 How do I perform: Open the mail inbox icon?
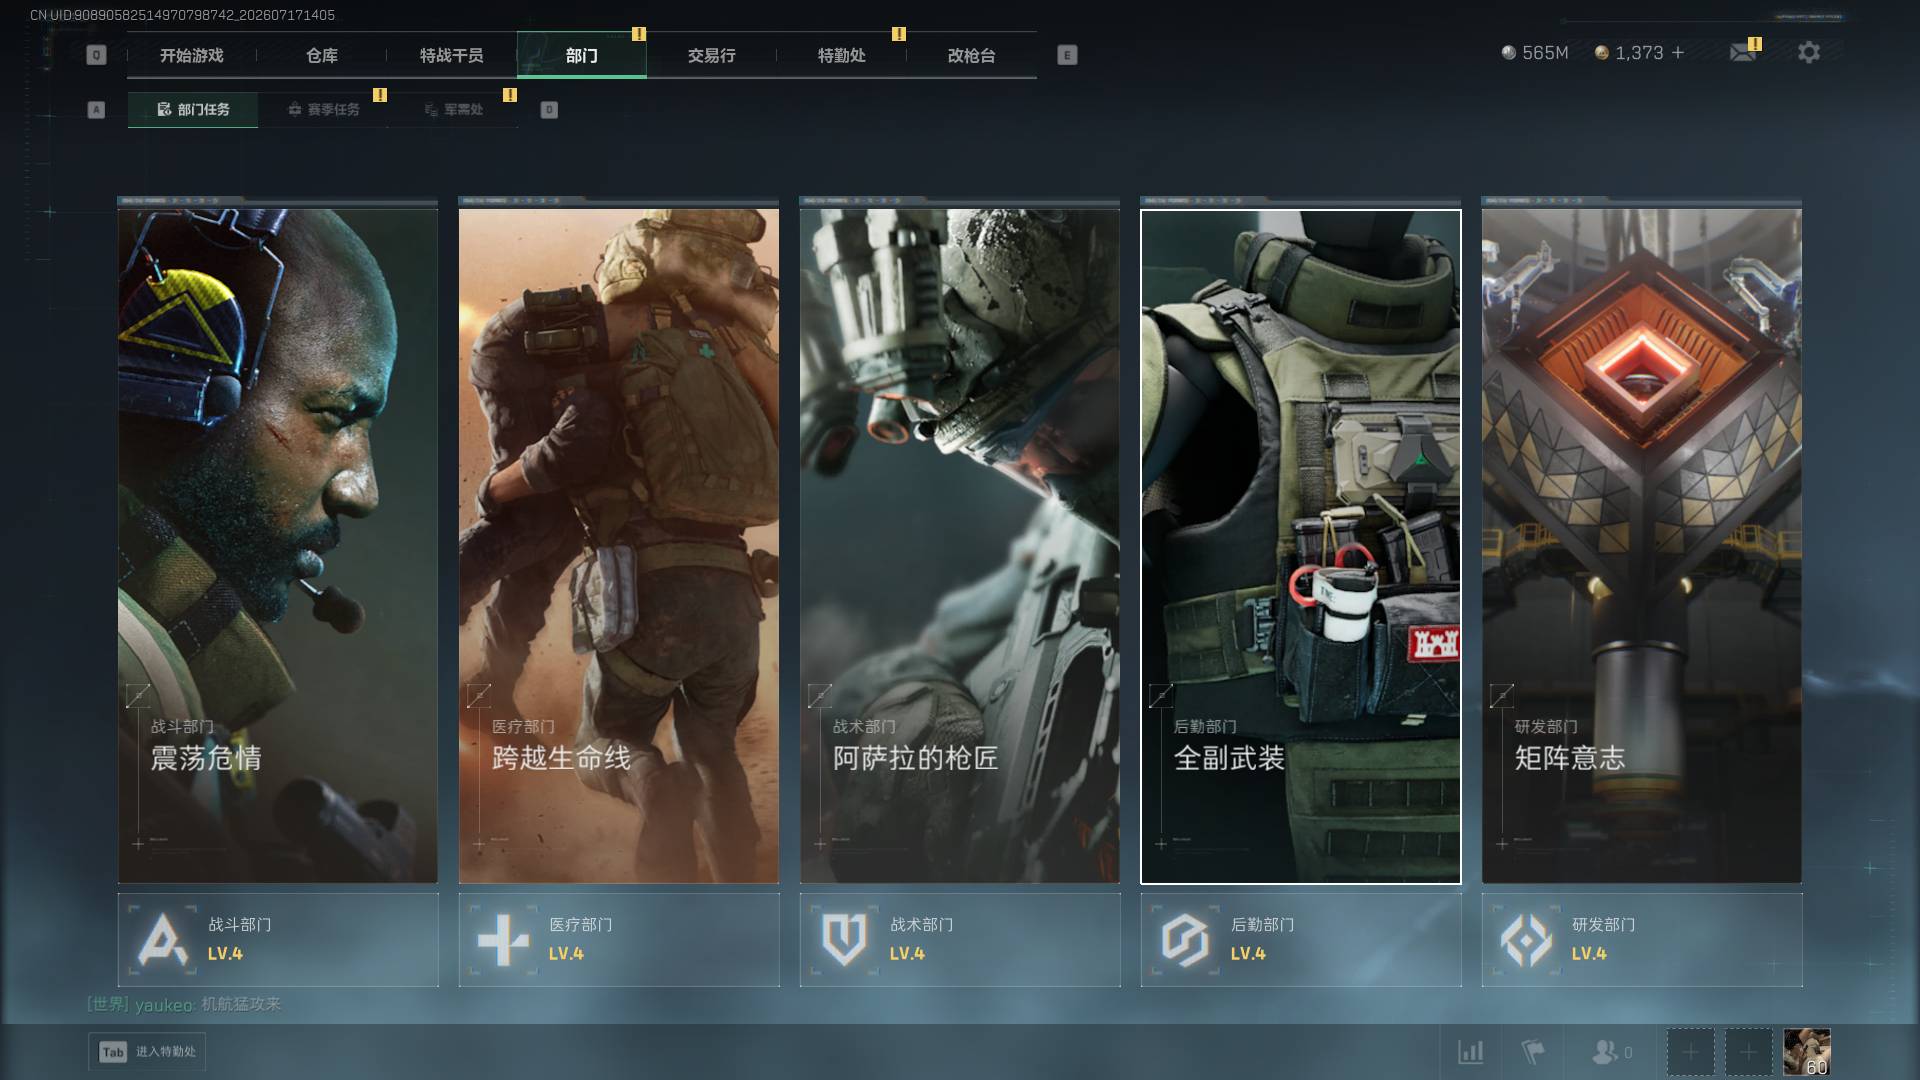[x=1743, y=52]
